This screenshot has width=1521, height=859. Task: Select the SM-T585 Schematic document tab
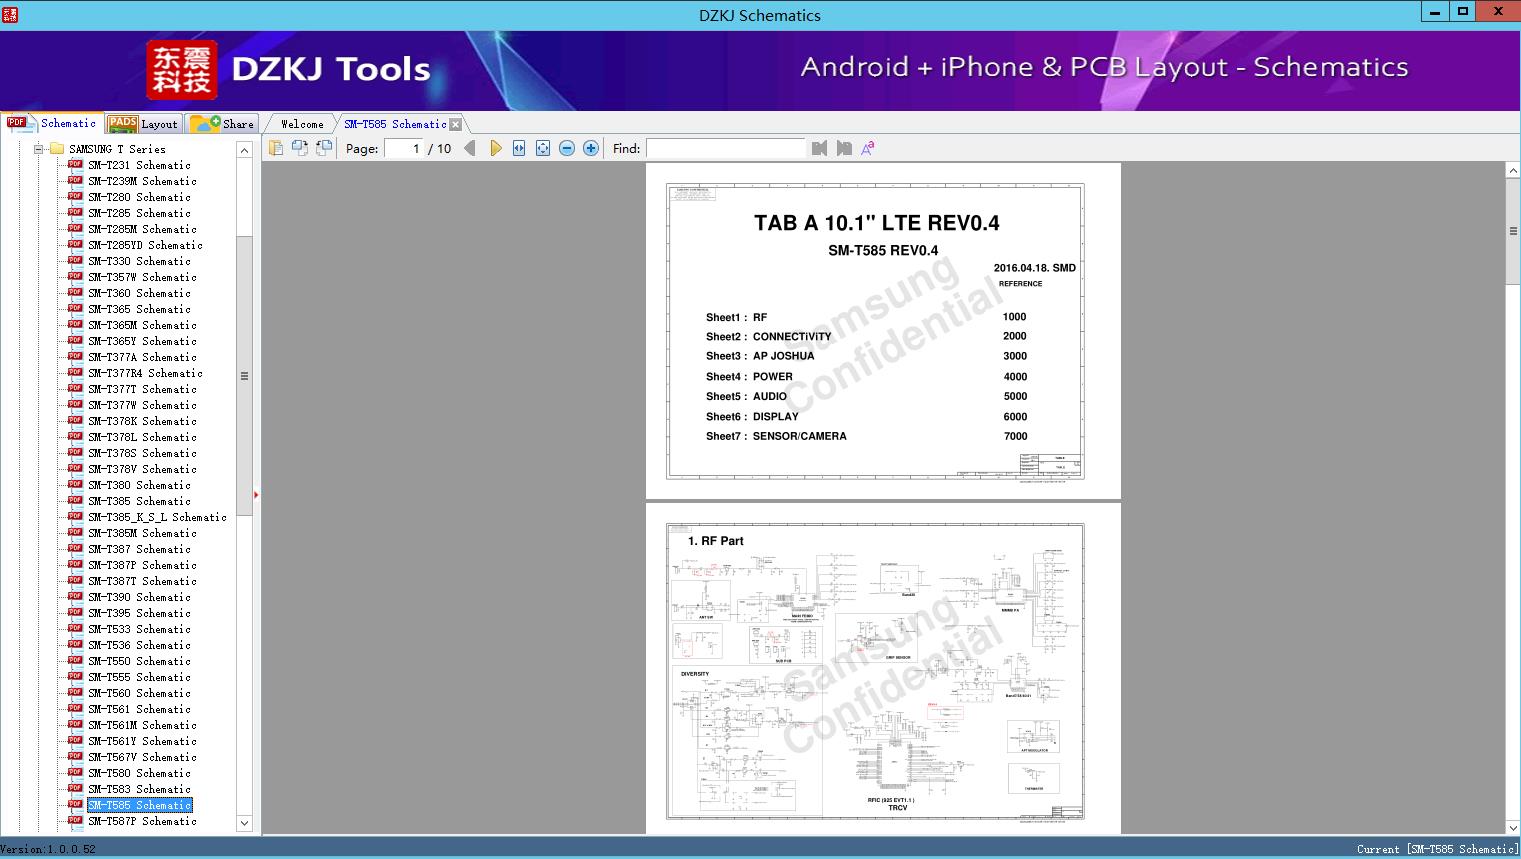[395, 124]
